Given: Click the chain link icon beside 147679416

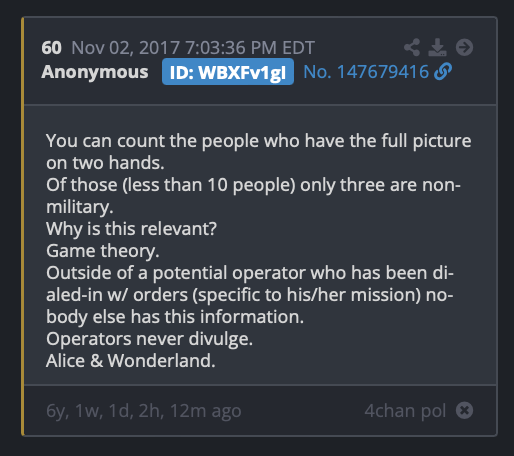Looking at the screenshot, I should pos(443,72).
